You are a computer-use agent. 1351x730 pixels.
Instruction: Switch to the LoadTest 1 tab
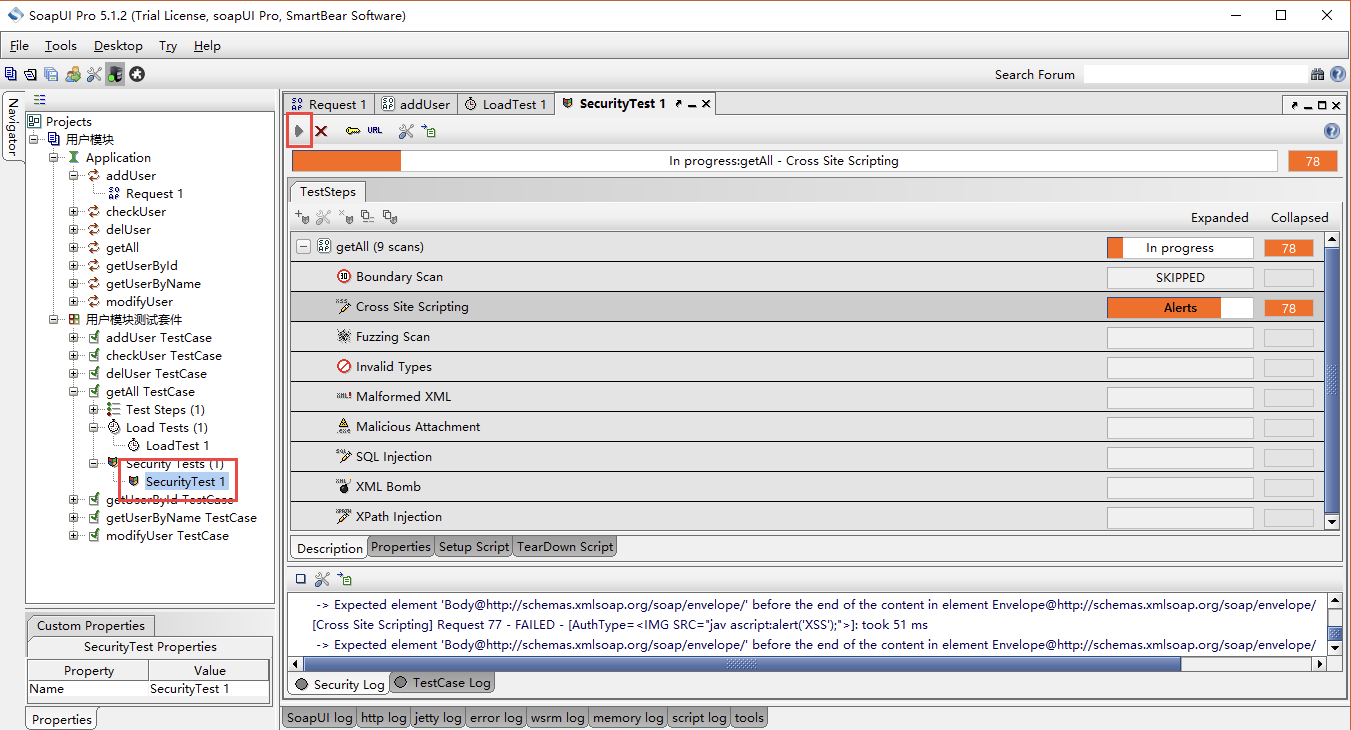tap(506, 104)
